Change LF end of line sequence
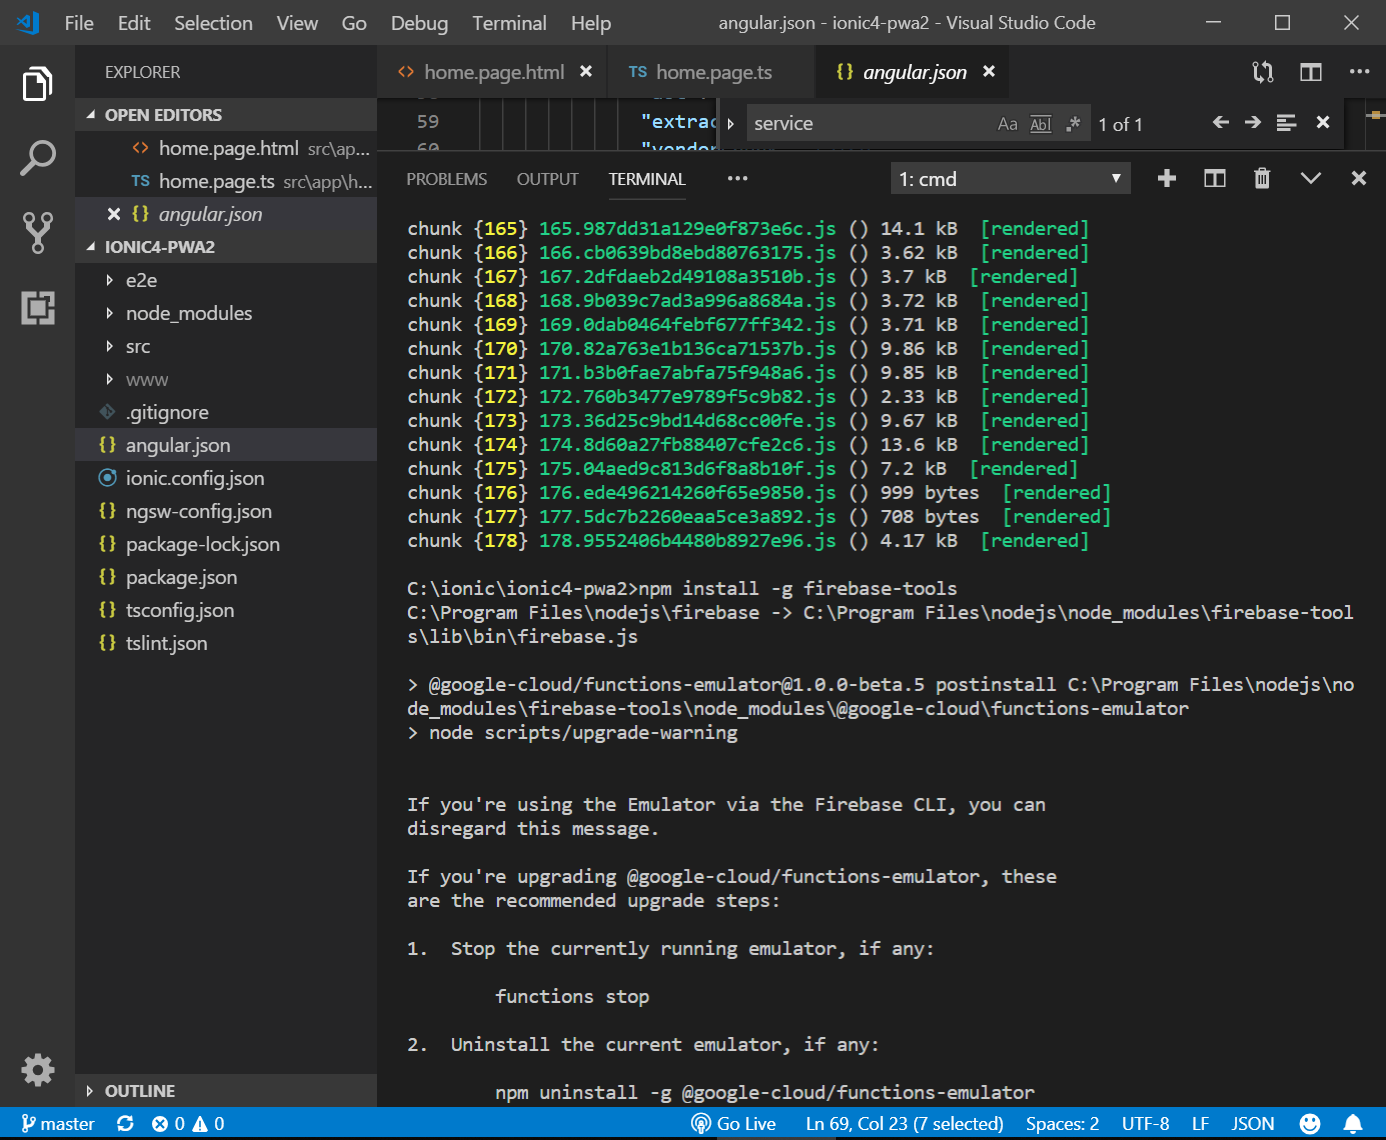The width and height of the screenshot is (1386, 1140). pos(1200,1124)
